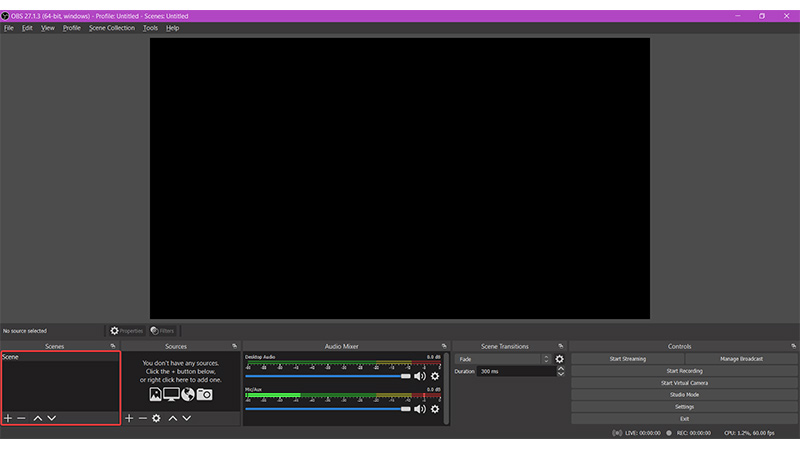Open transition properties gear next to Fade
The width and height of the screenshot is (800, 450).
coord(560,359)
